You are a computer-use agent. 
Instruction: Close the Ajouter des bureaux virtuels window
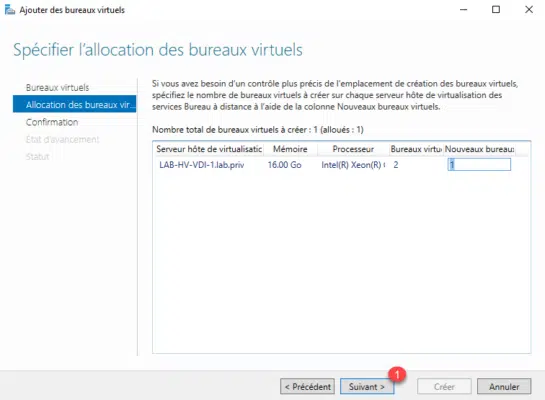coord(529,9)
